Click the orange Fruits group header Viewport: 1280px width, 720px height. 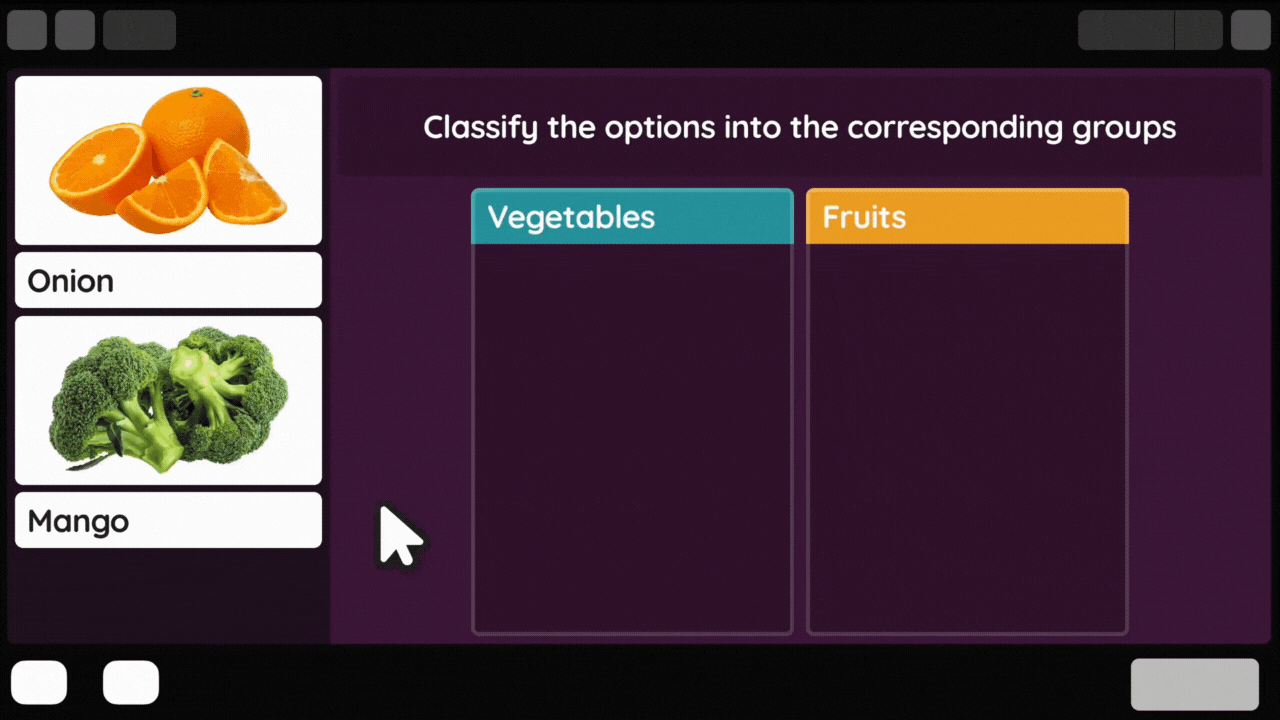click(x=967, y=216)
